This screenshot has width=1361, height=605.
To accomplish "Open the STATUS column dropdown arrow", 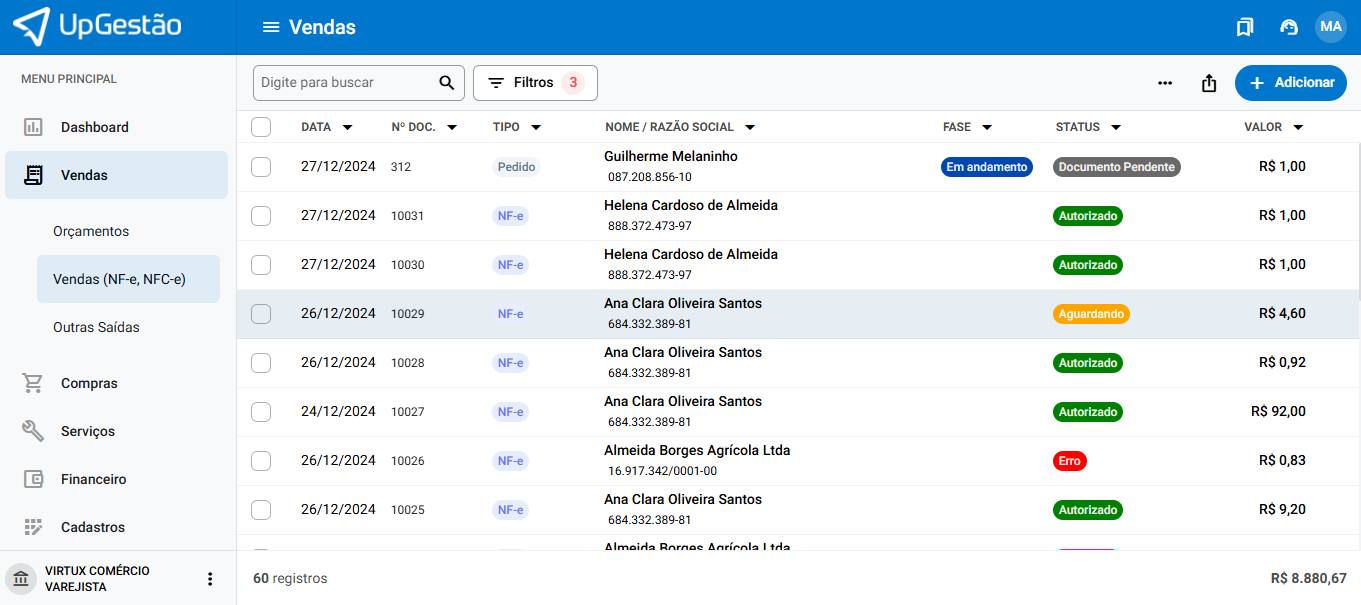I will (1116, 128).
